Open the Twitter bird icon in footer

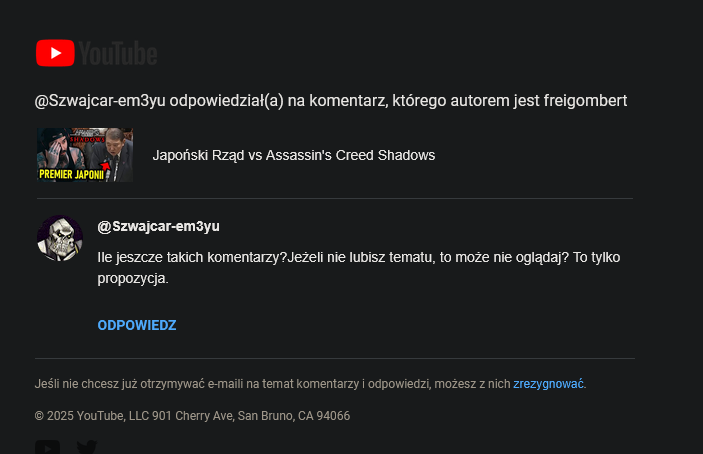tap(87, 447)
